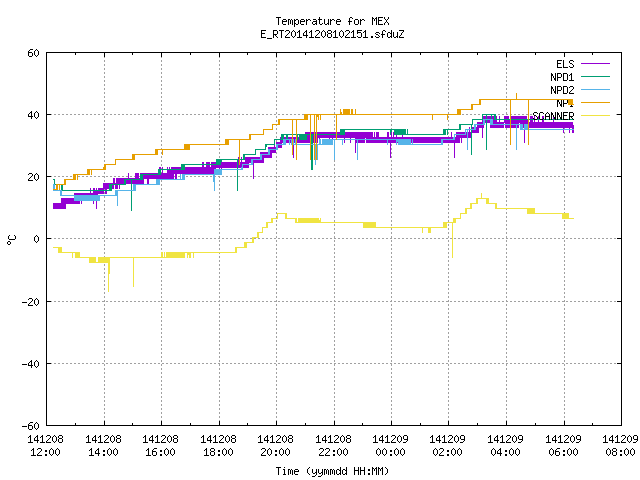Click the NPD1 legend label
Viewport: 640px width, 480px height.
[x=562, y=77]
